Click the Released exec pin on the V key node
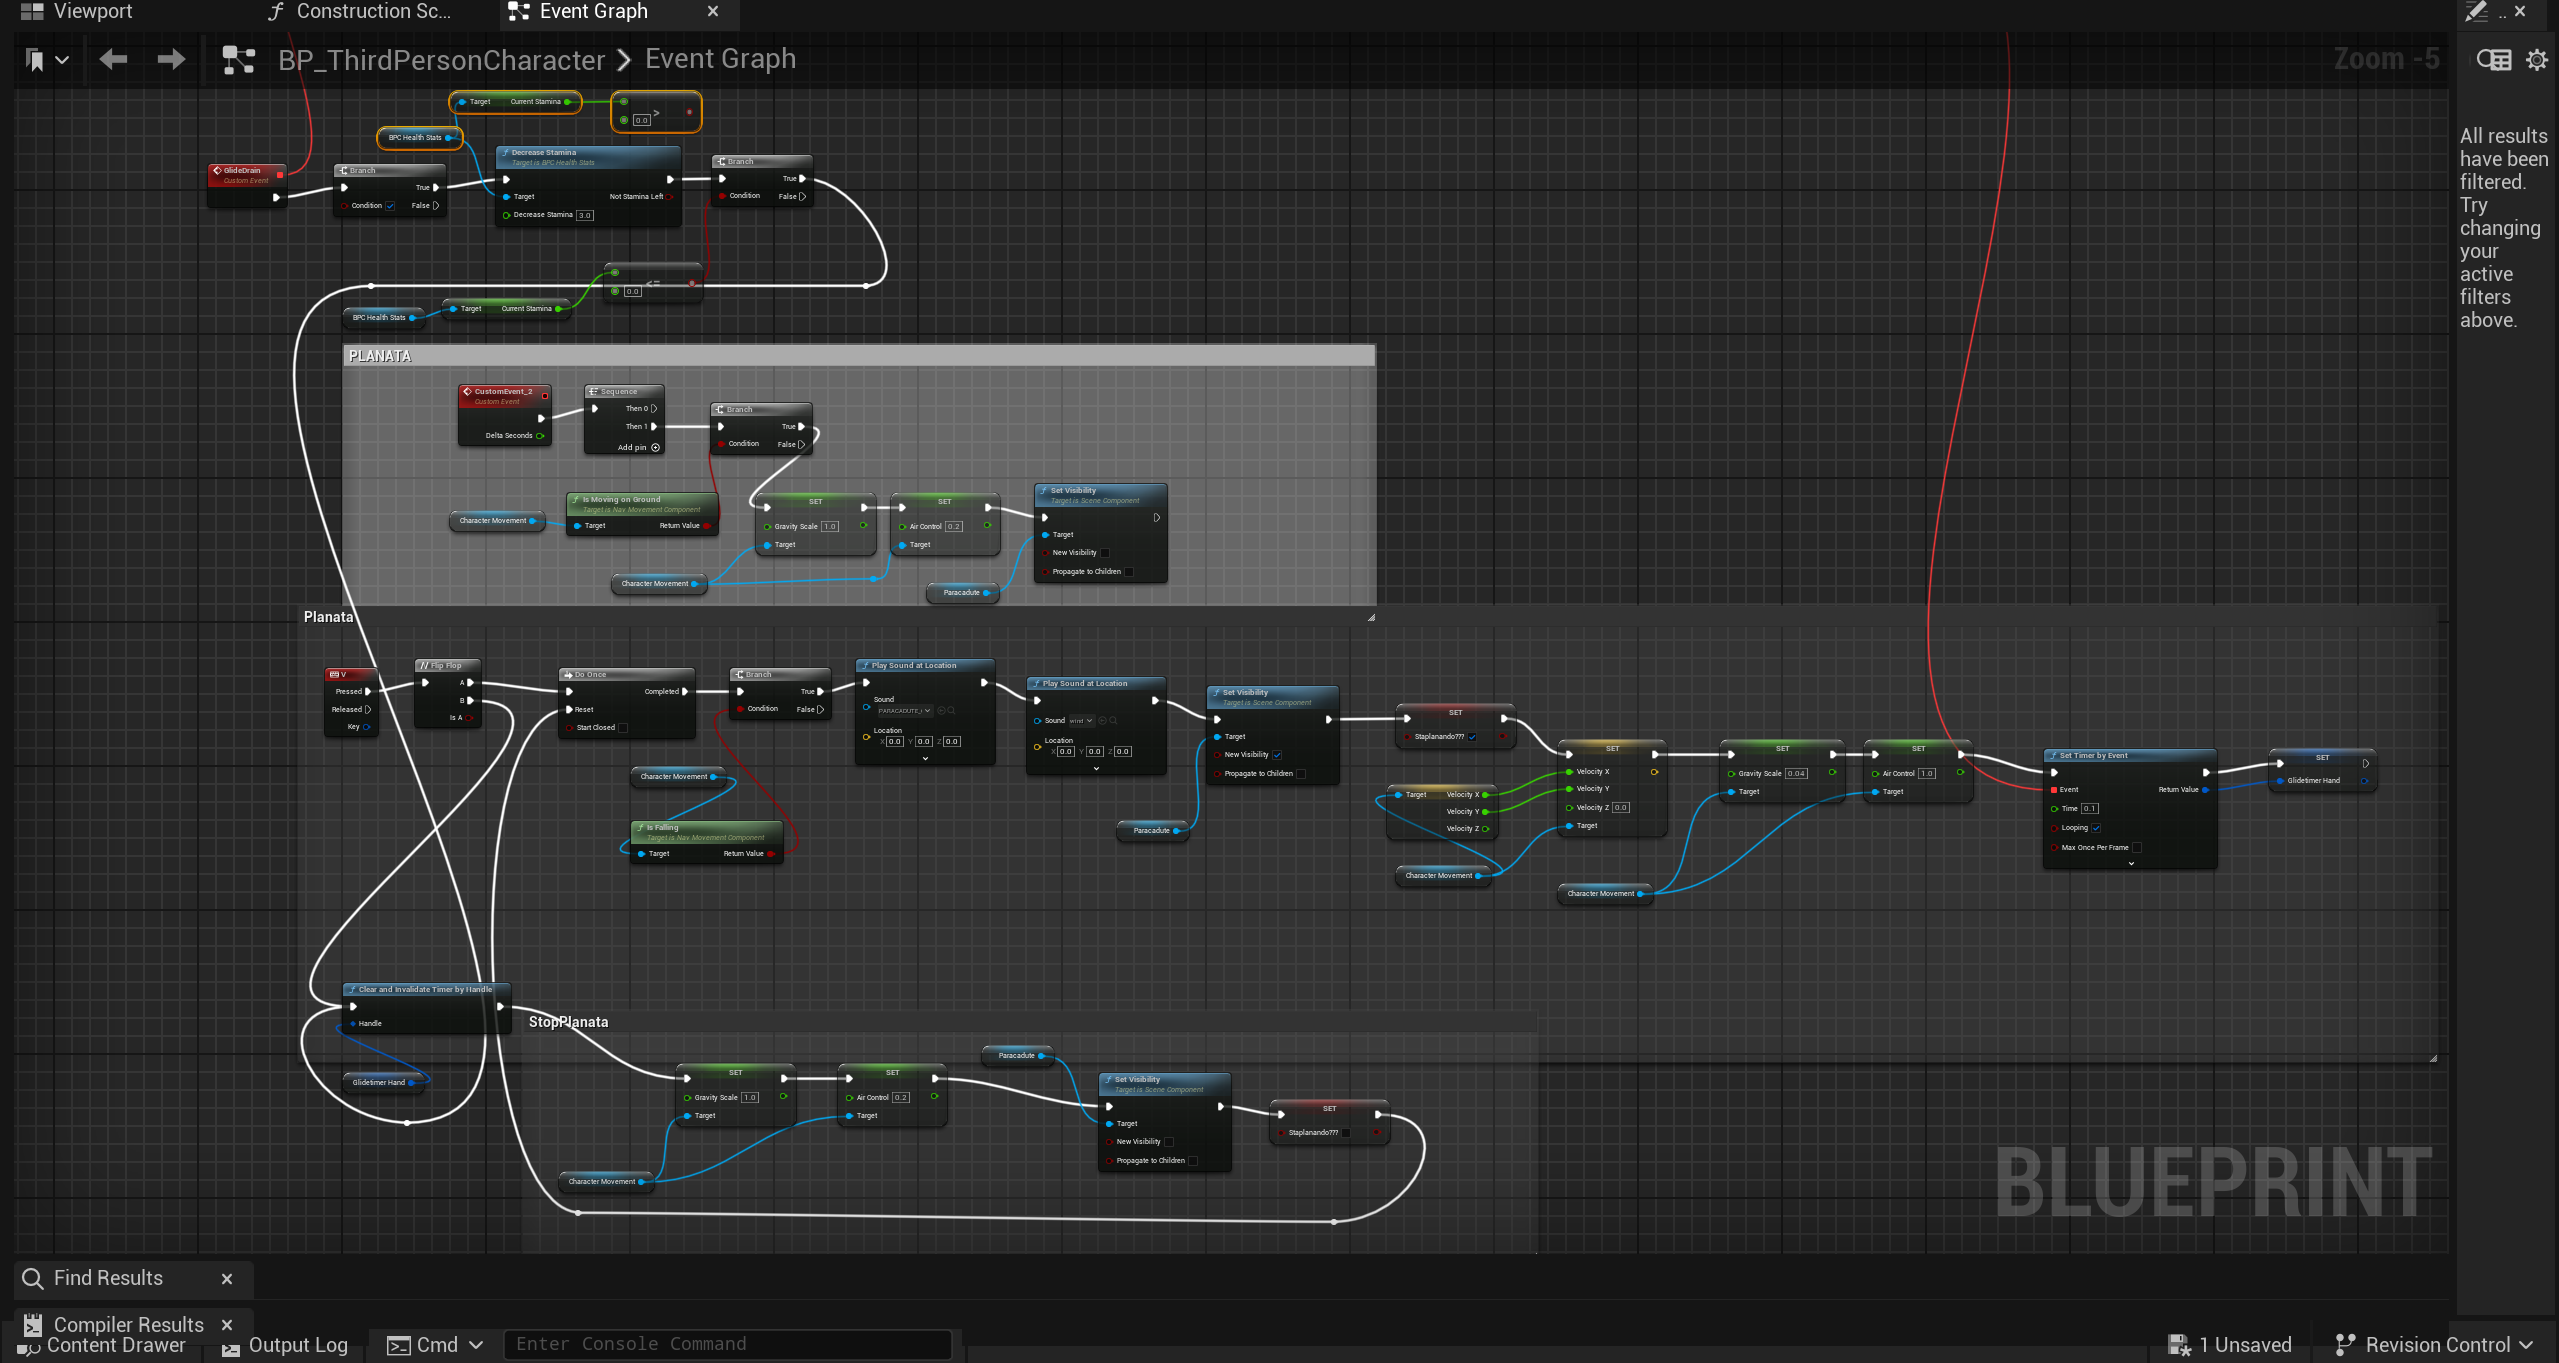This screenshot has width=2559, height=1363. (x=368, y=710)
